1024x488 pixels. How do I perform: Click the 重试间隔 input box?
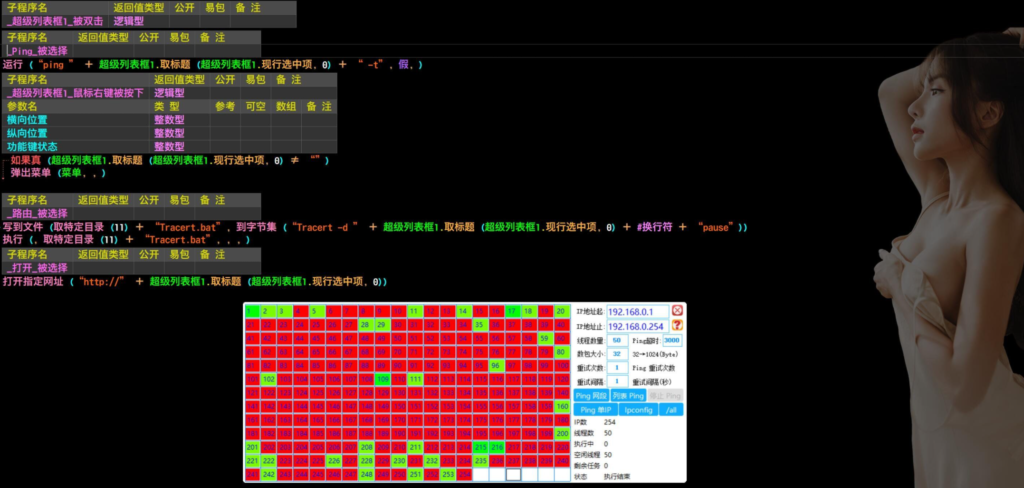click(616, 382)
